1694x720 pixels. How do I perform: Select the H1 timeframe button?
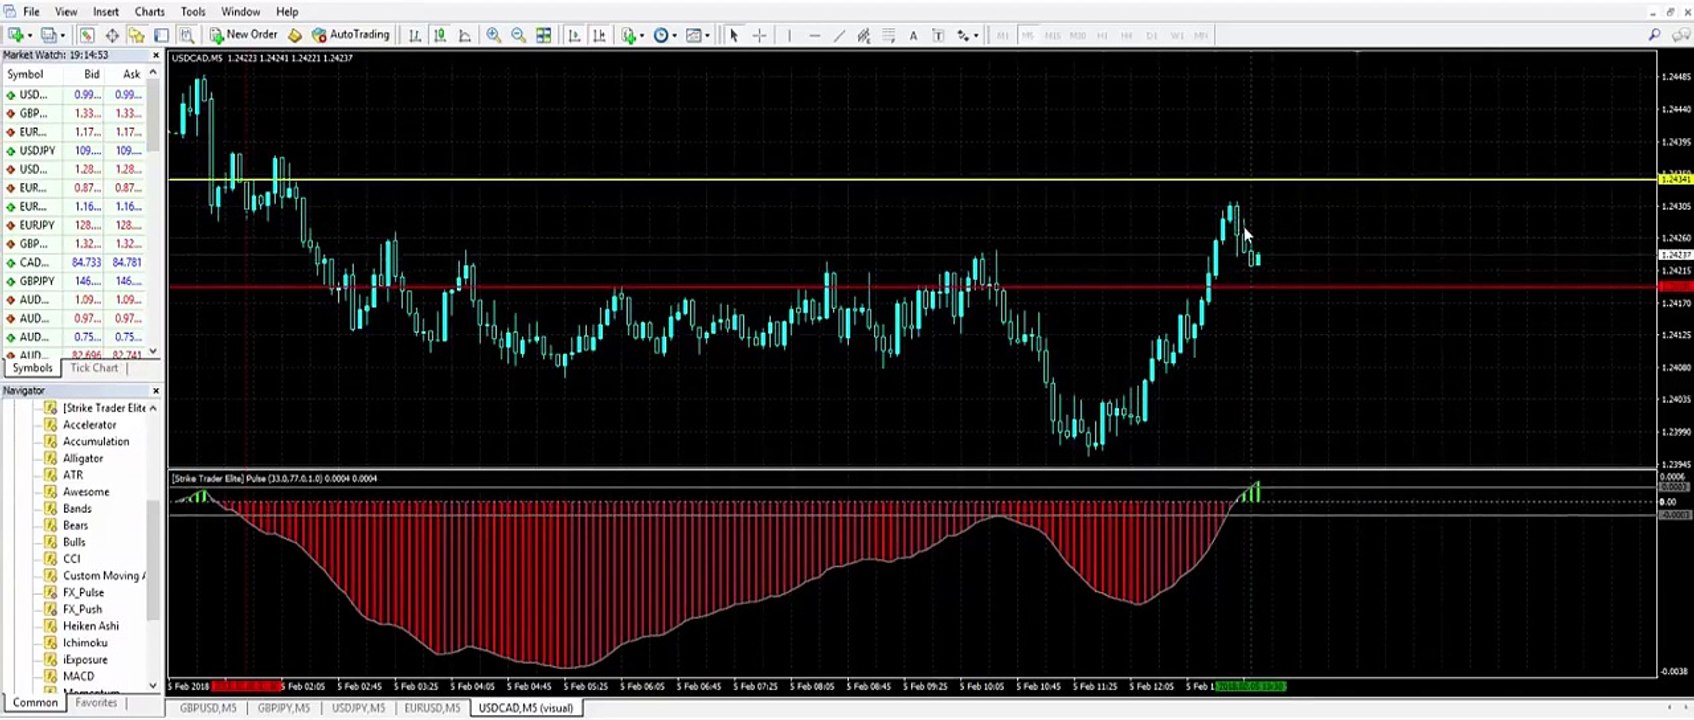(x=1102, y=35)
